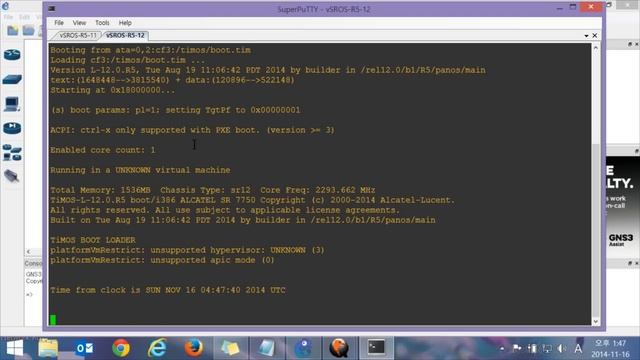
Task: Switch to SuperPuTTY terminal taskbar icon
Action: pos(376,348)
